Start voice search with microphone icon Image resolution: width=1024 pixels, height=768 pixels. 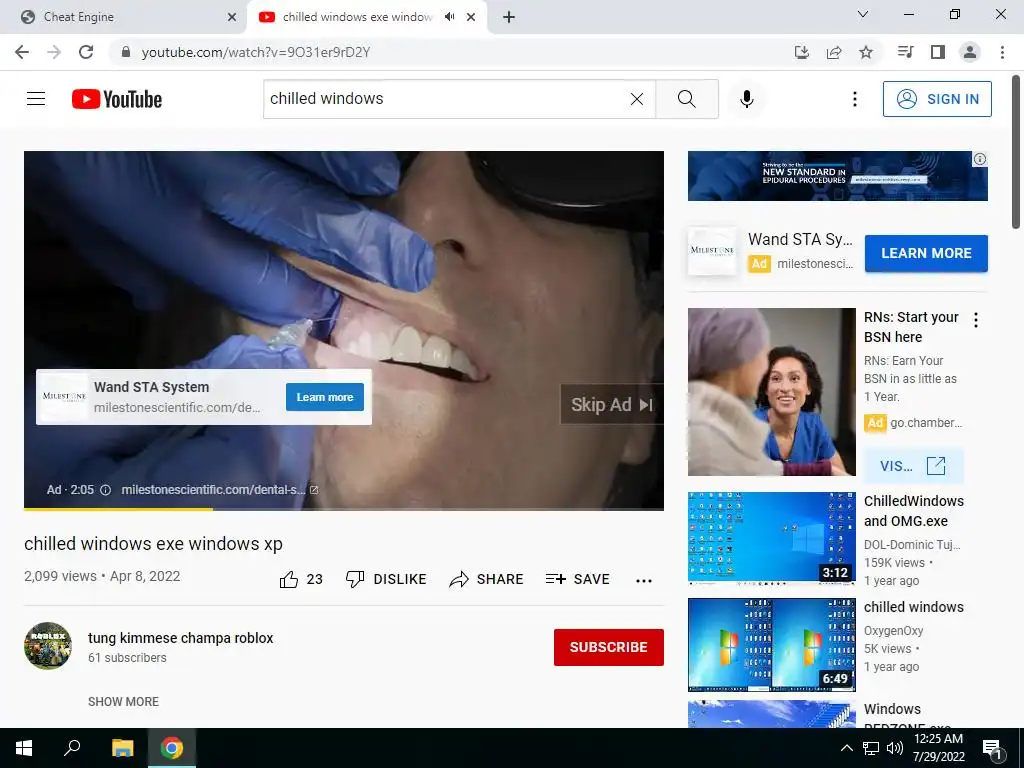coord(747,99)
